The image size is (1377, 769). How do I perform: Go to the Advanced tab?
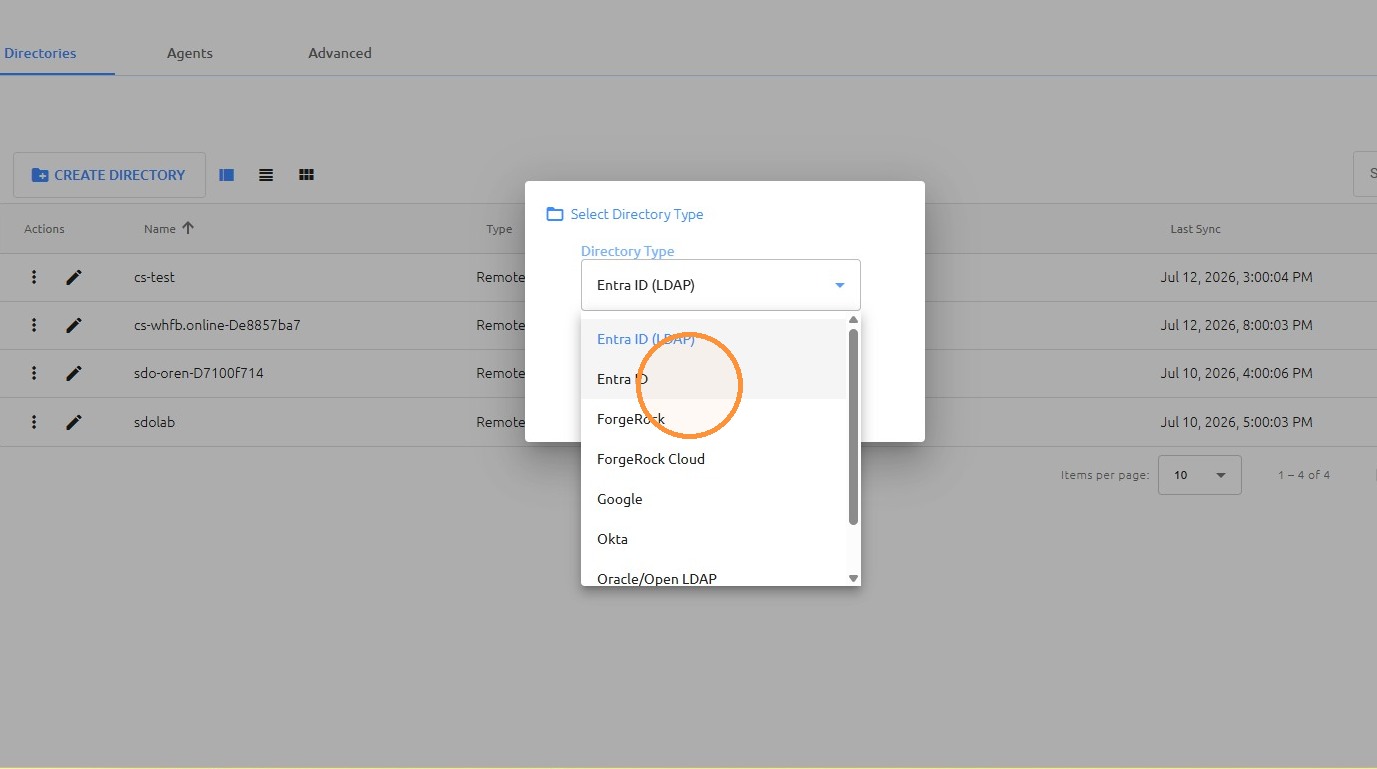(340, 53)
